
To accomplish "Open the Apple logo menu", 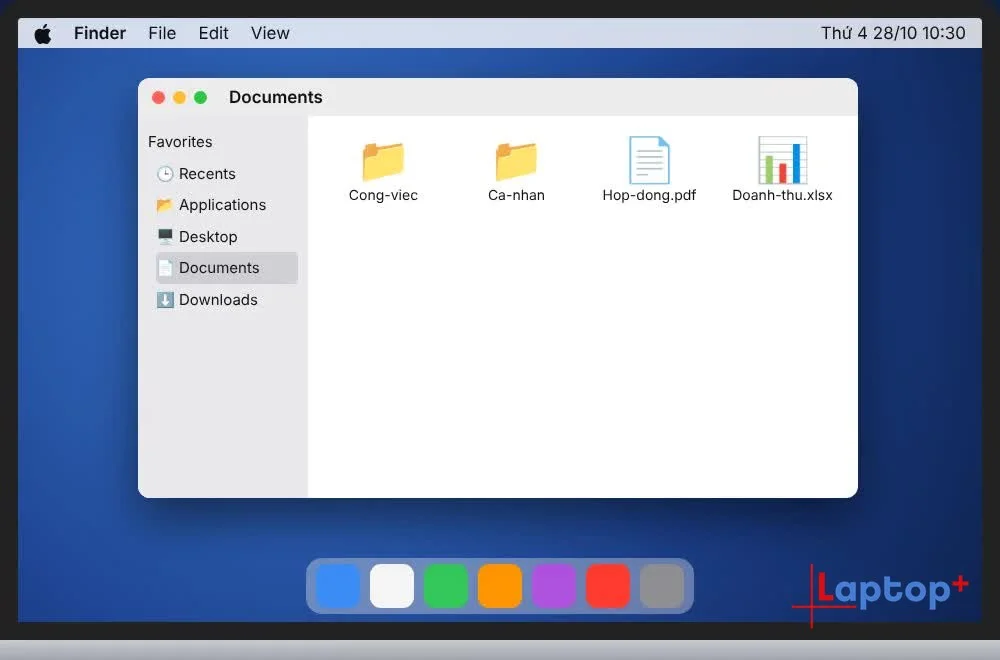I will coord(43,33).
